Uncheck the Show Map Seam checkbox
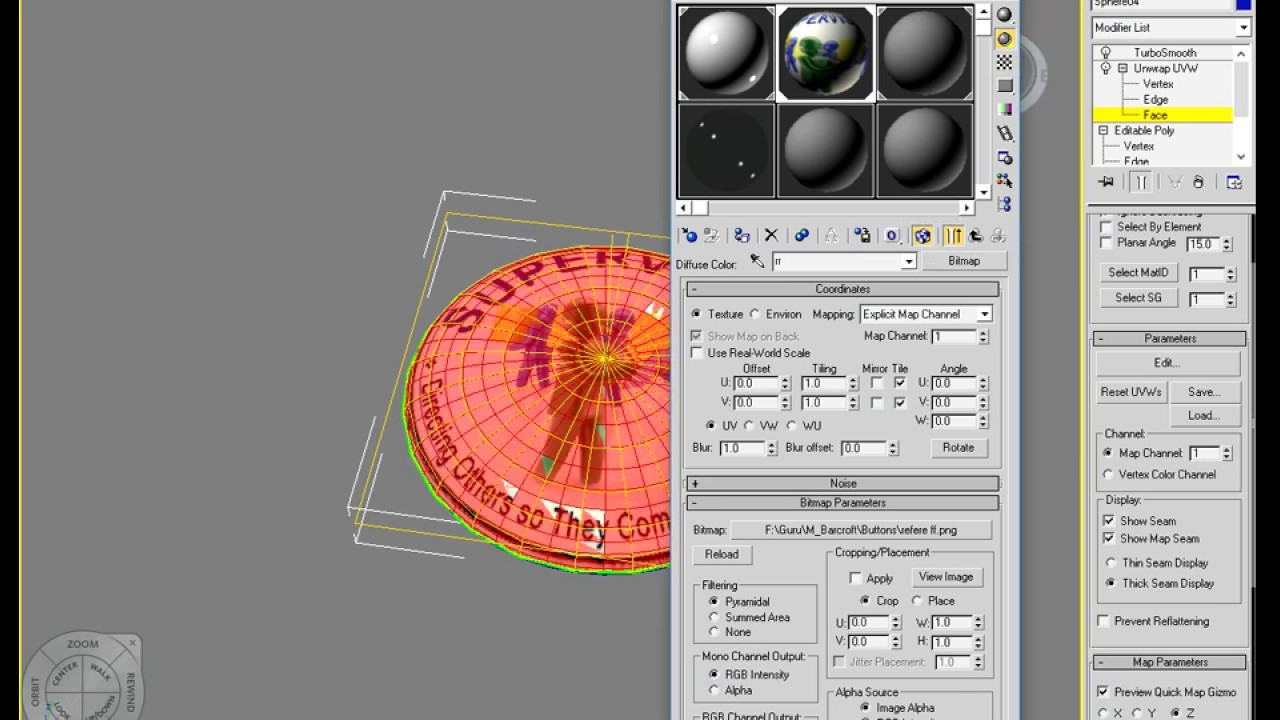This screenshot has height=720, width=1280. coord(1108,538)
